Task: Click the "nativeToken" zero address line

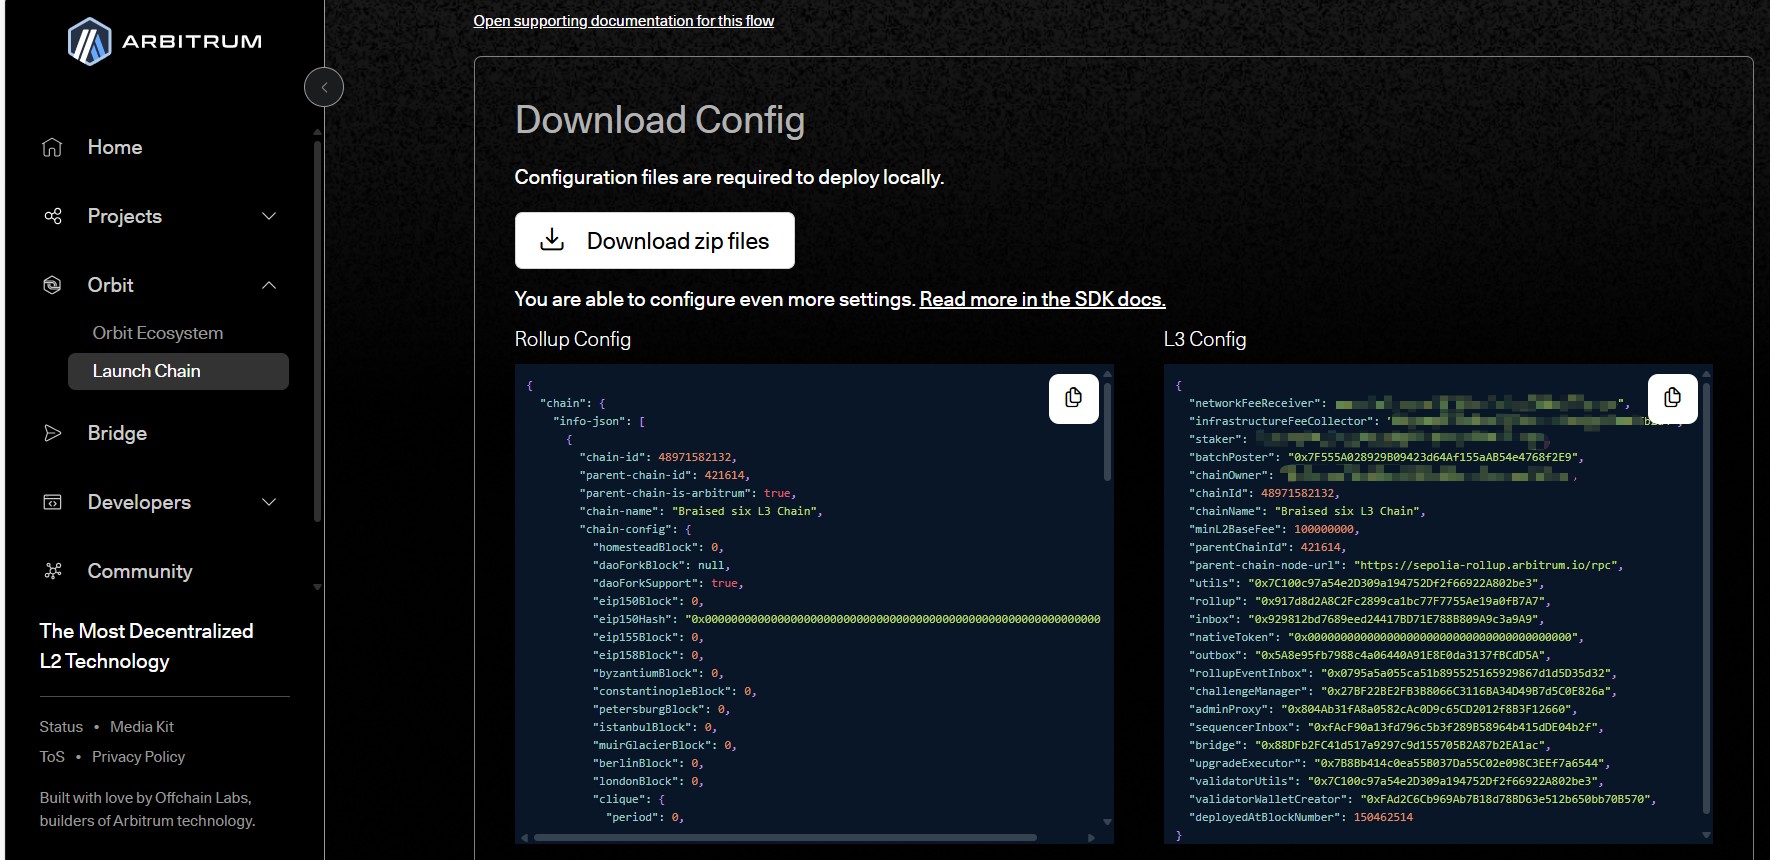Action: click(x=1386, y=637)
